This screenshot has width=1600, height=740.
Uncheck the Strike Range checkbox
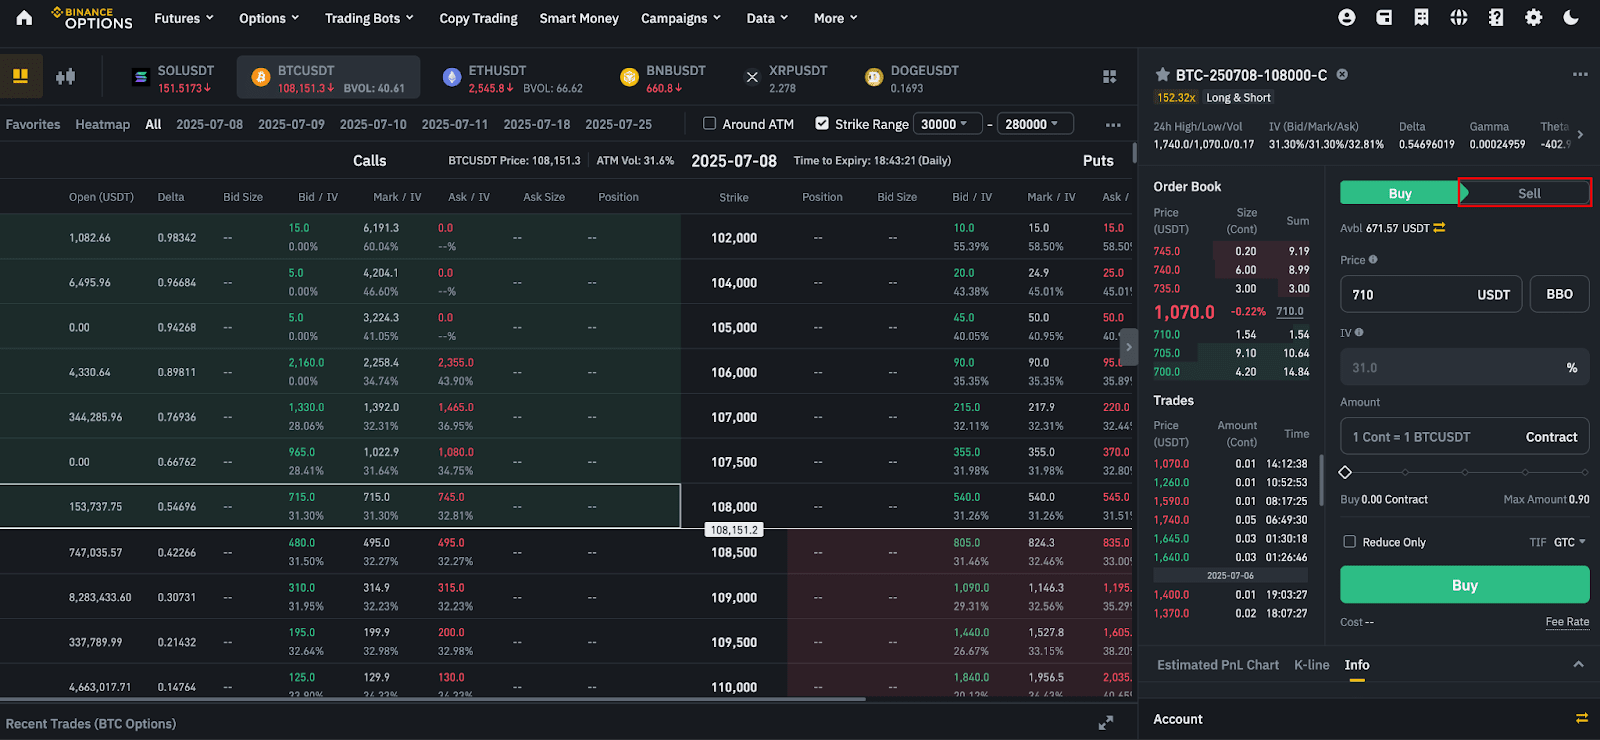click(822, 124)
